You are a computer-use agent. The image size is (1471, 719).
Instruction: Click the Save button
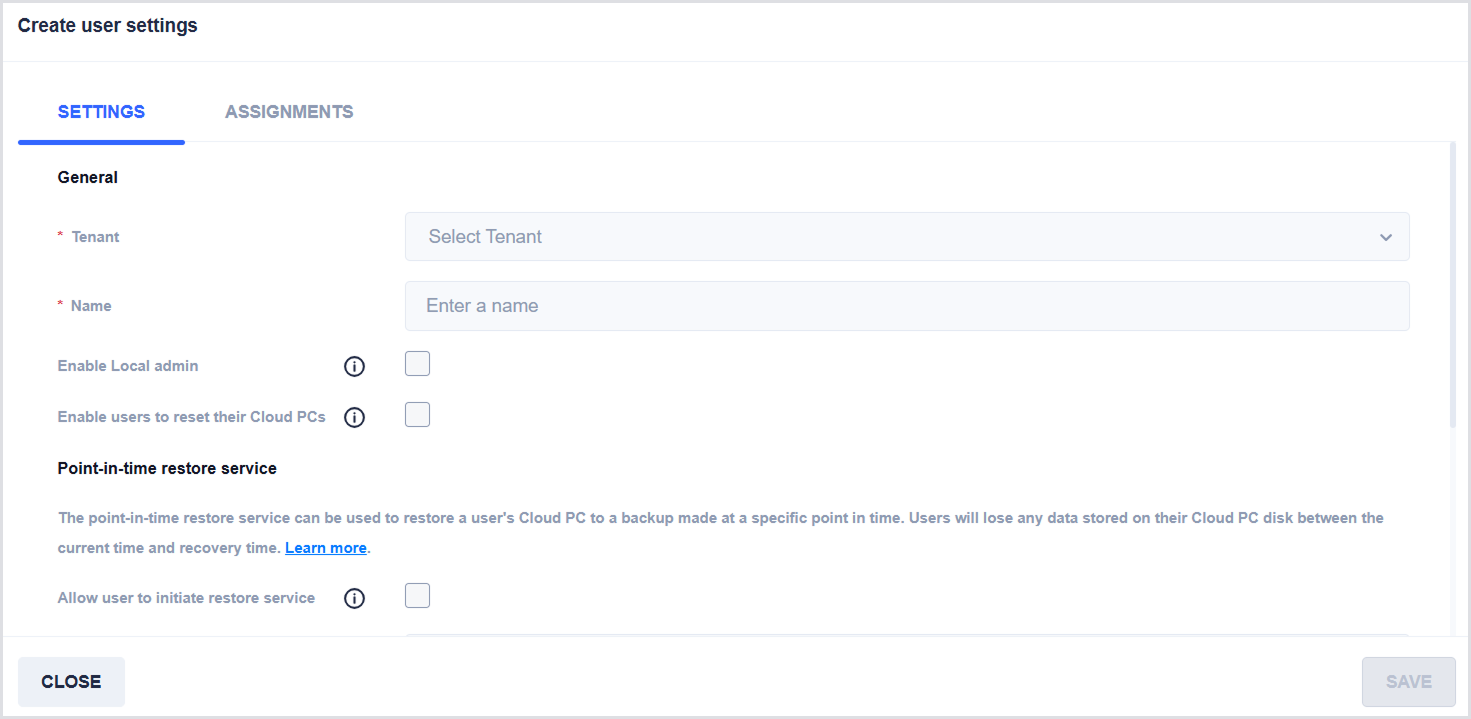1408,682
